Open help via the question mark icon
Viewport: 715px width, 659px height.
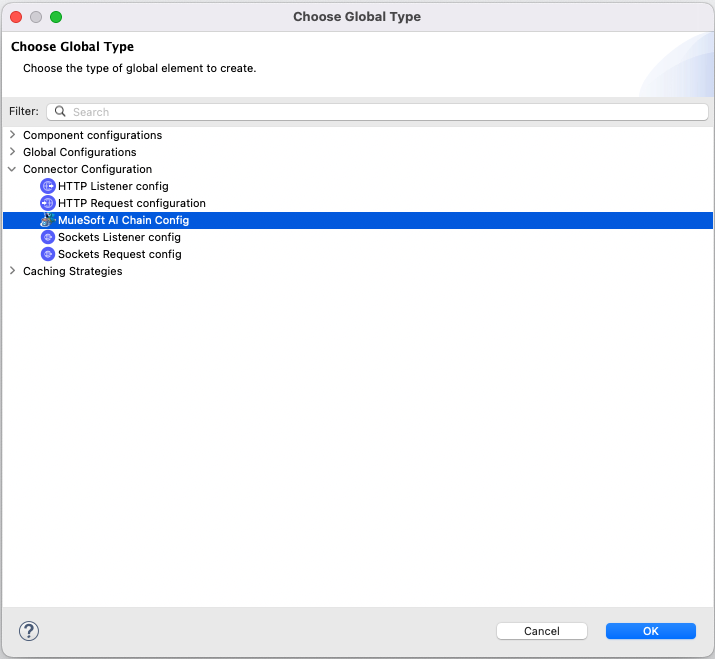click(28, 630)
